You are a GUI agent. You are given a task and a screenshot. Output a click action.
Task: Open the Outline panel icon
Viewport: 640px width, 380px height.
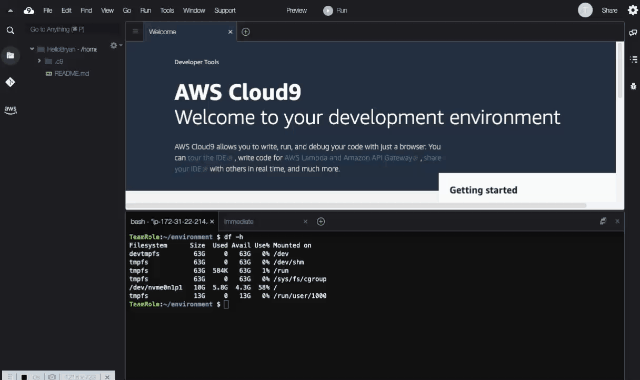pos(633,60)
